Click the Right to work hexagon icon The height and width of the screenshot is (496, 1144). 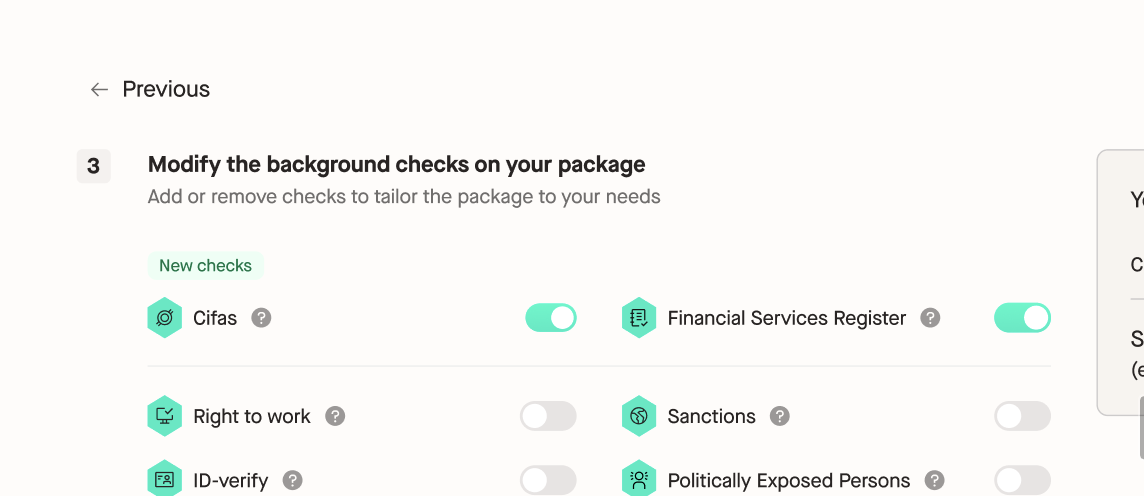click(165, 416)
